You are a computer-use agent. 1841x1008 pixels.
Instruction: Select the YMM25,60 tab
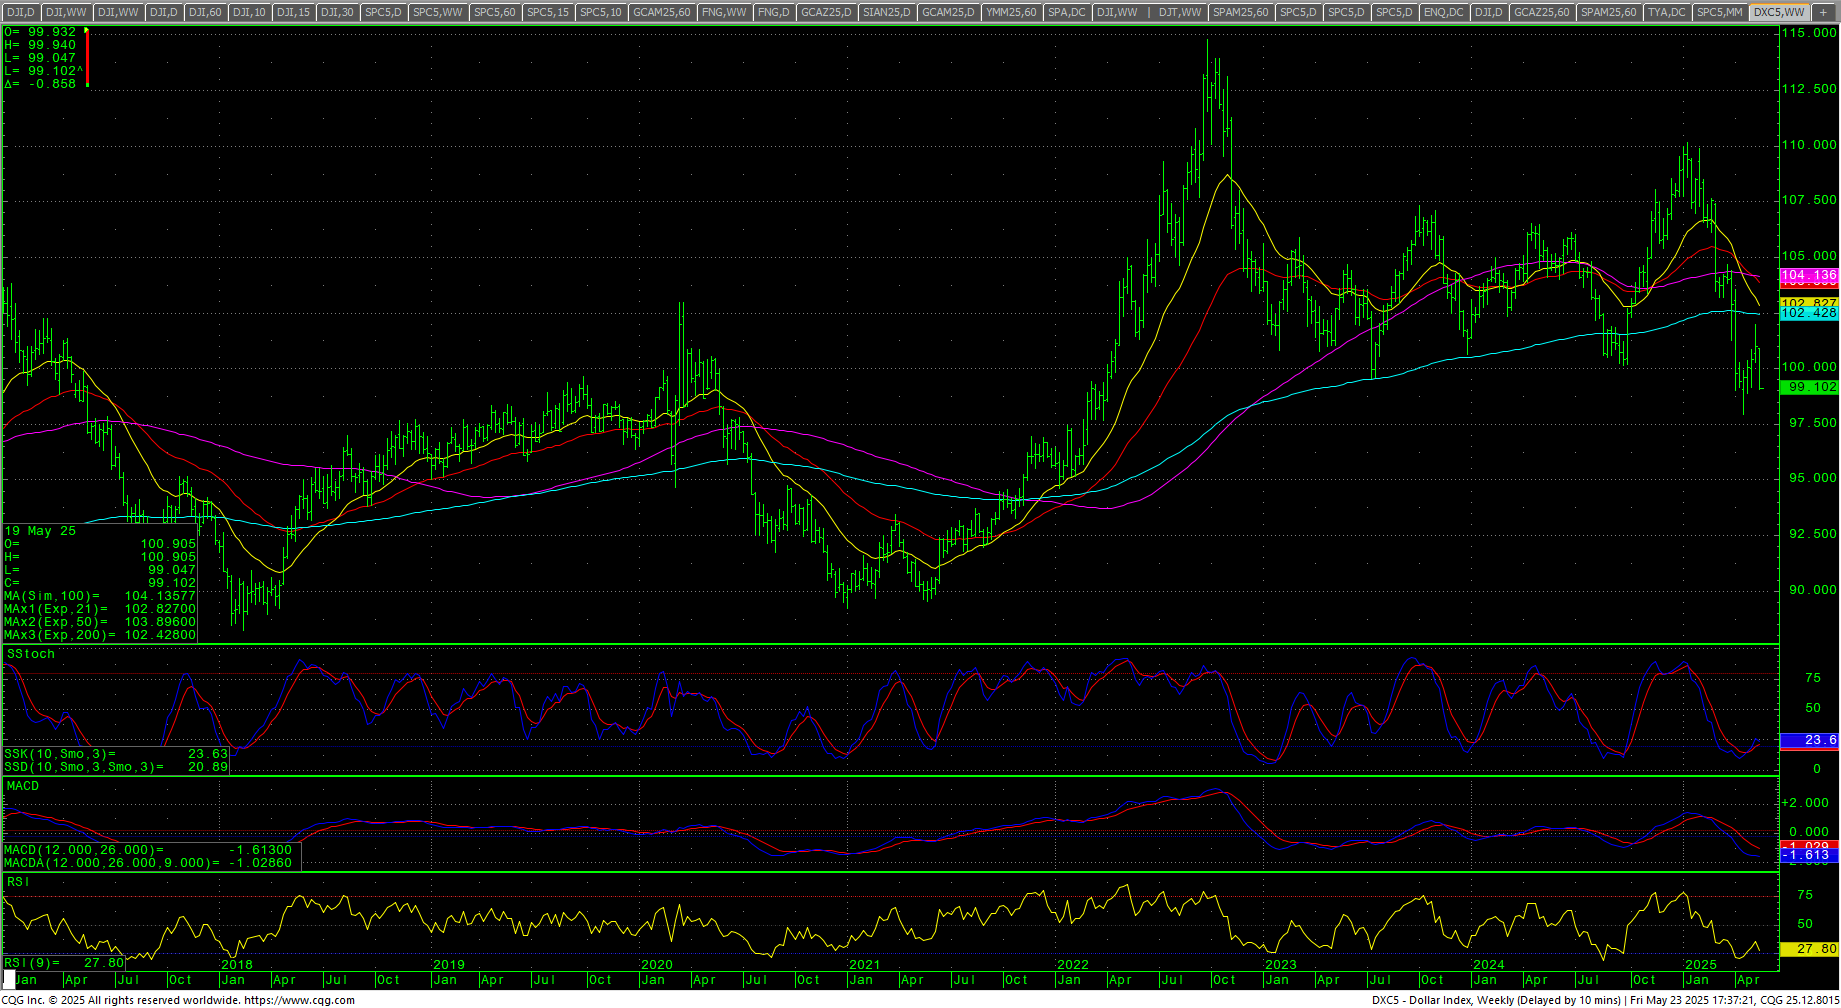[1011, 12]
